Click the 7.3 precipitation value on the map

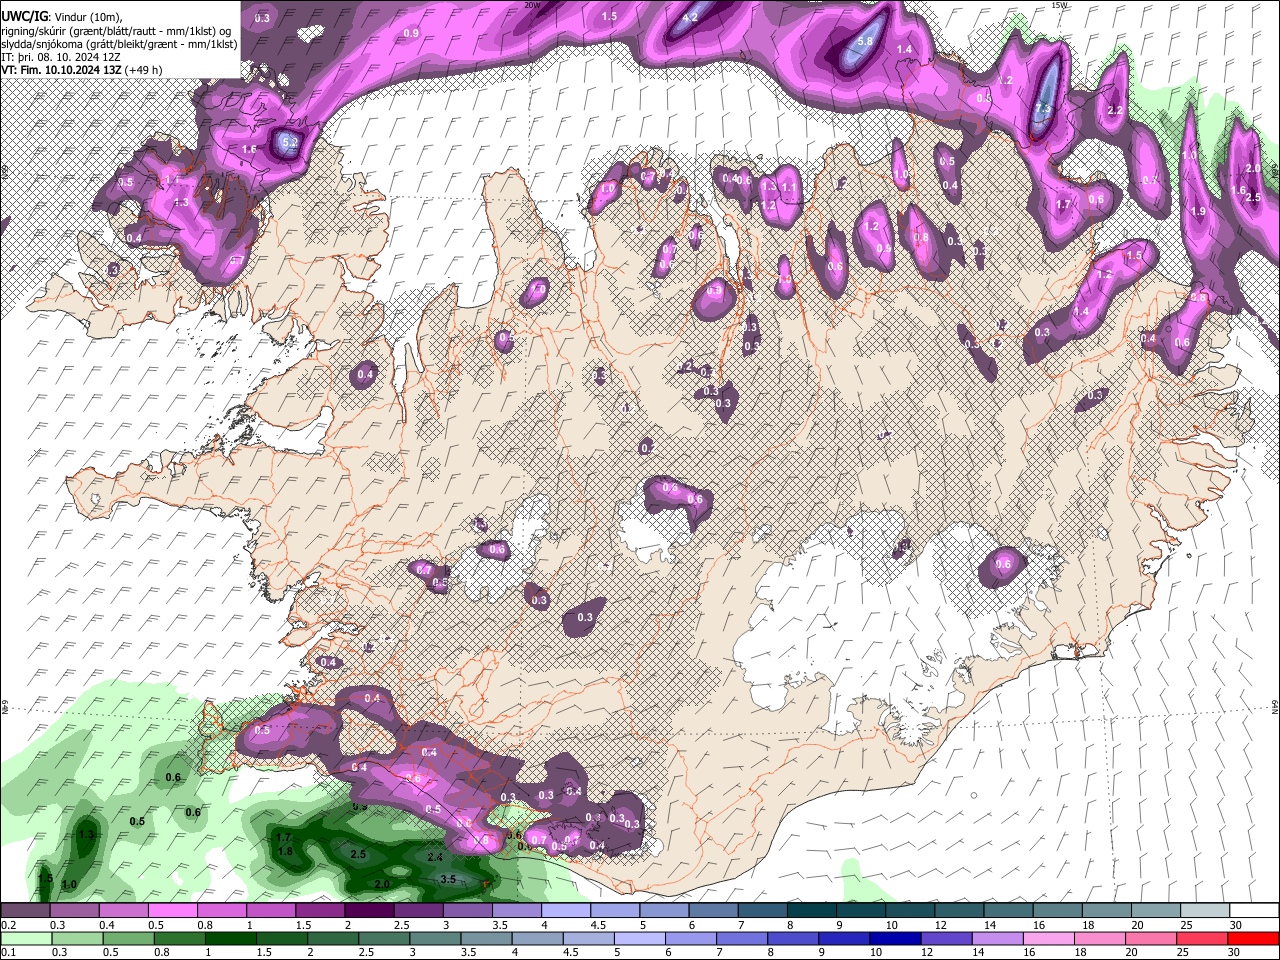click(x=1043, y=109)
